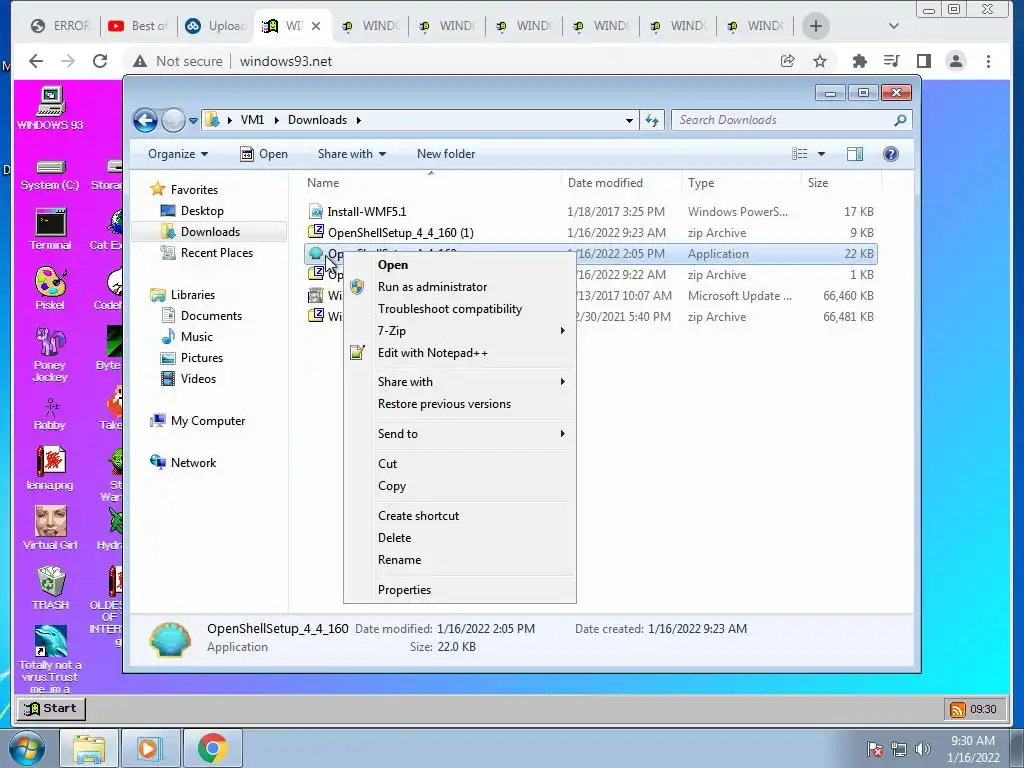1024x768 pixels.
Task: Open the change view dropdown arrow
Action: point(822,154)
